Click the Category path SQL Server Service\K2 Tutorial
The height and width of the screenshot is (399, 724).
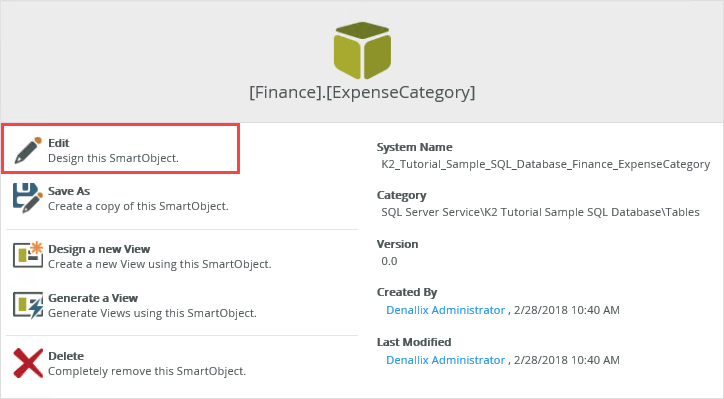[540, 212]
